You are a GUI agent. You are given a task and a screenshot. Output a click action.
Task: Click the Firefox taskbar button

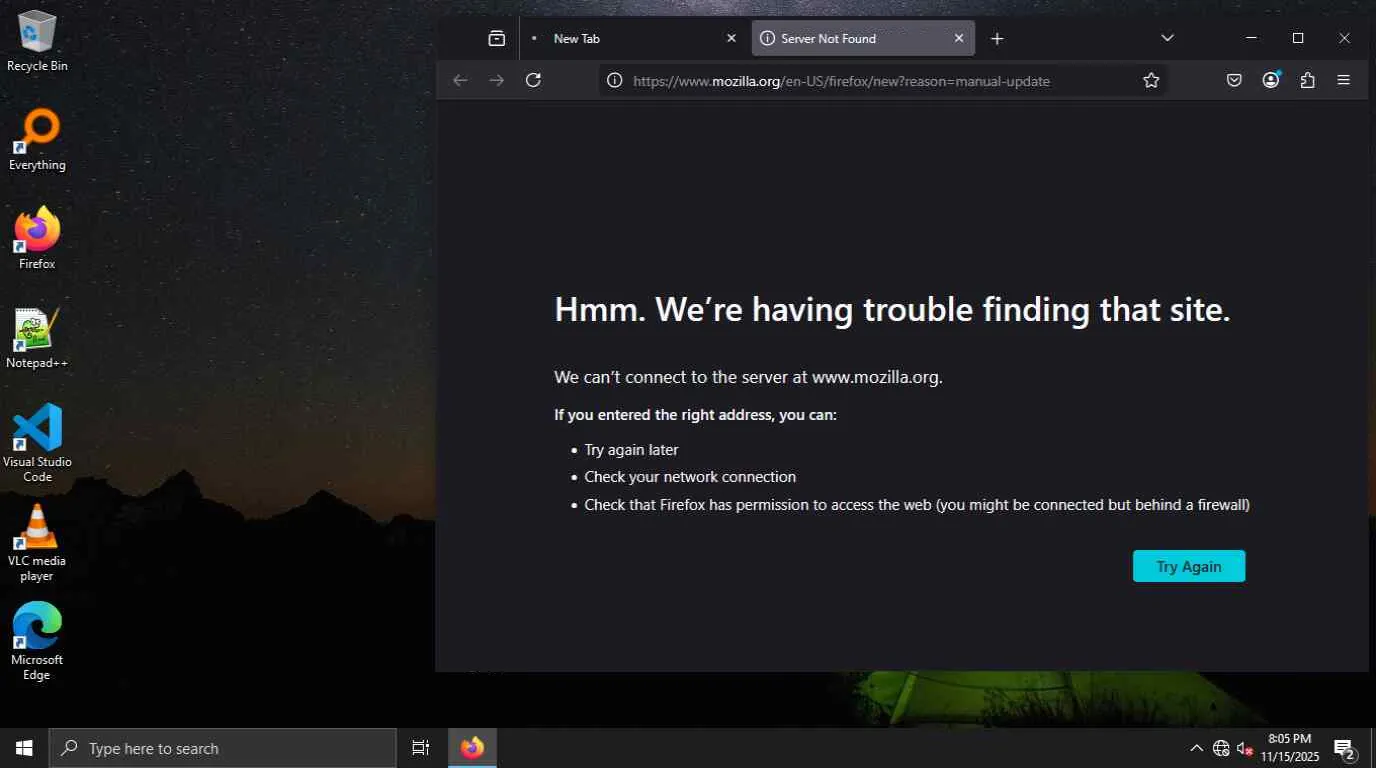pos(472,748)
